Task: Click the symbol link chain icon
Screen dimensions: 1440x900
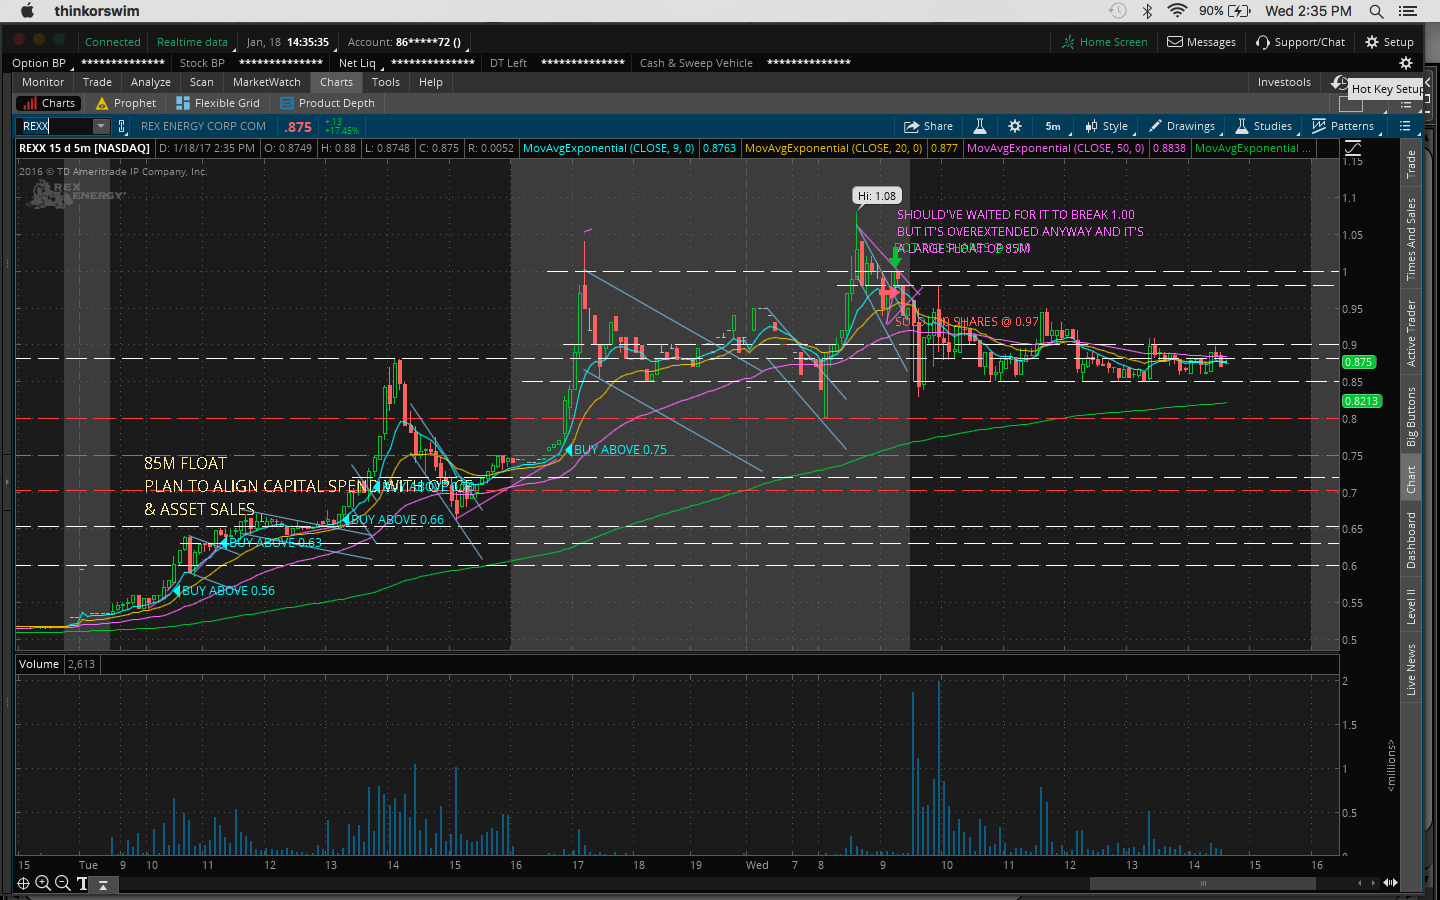Action: pos(122,126)
